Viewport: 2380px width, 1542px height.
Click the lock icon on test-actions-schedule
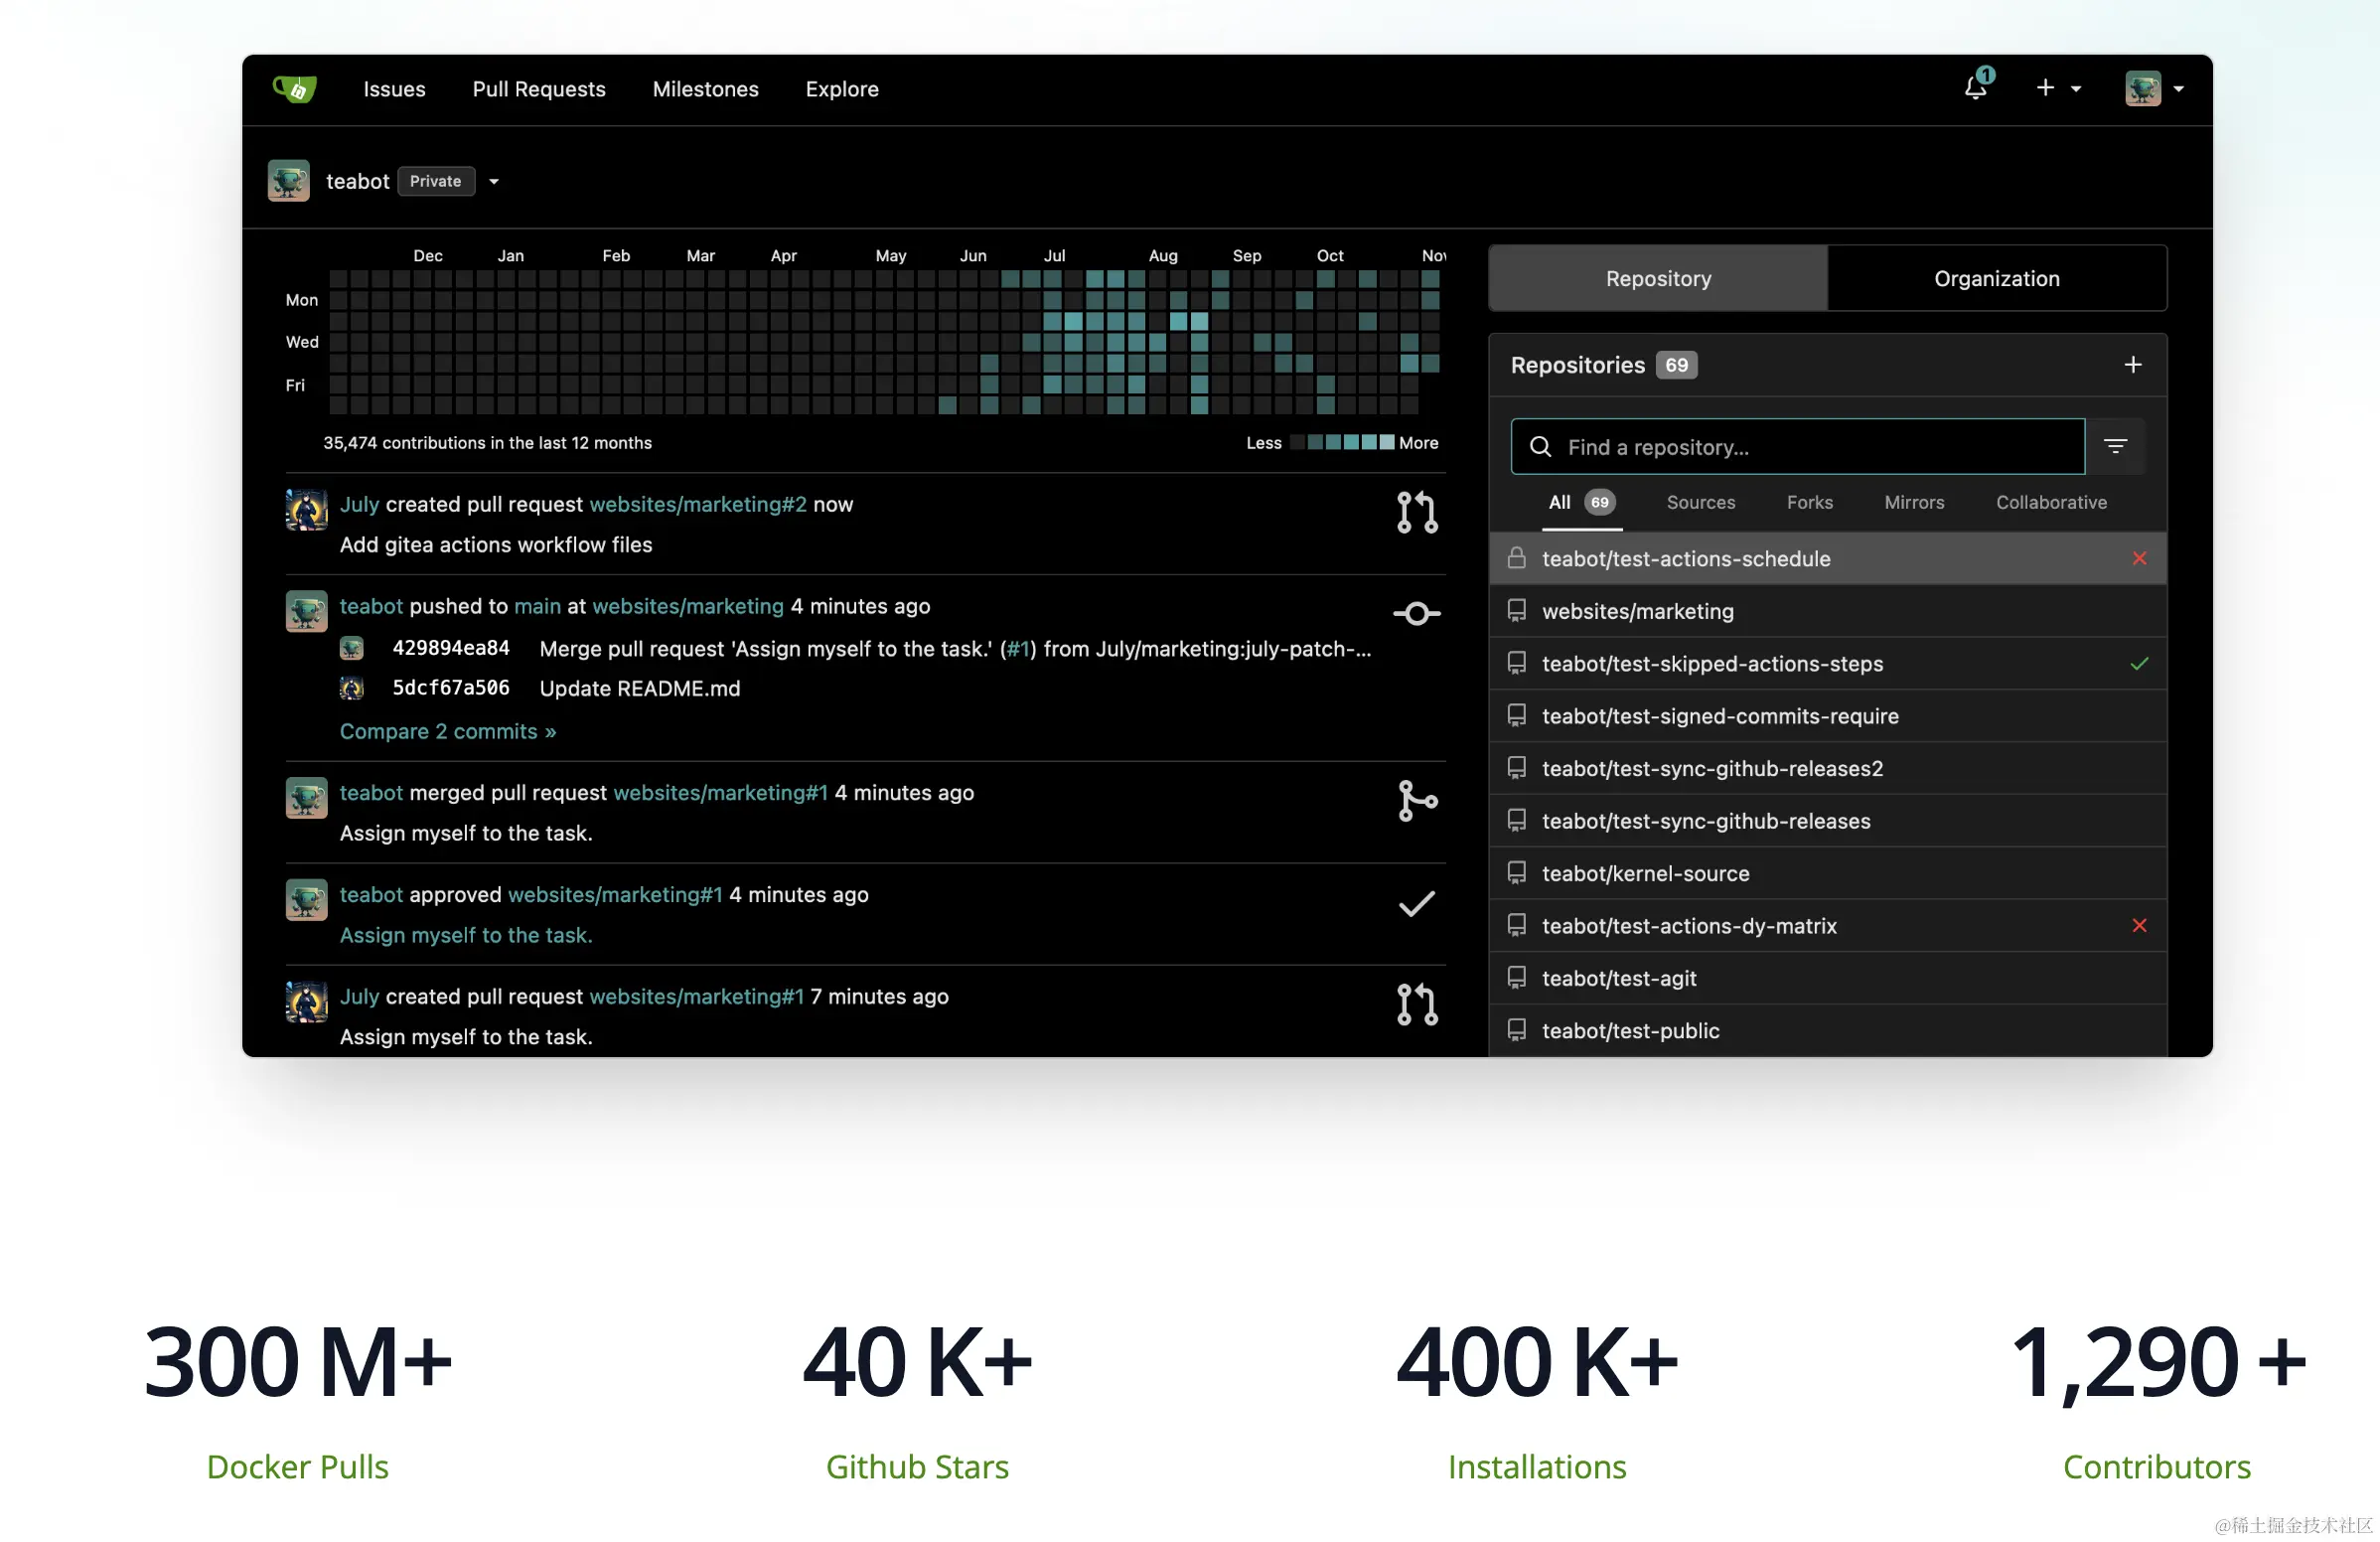(1516, 558)
